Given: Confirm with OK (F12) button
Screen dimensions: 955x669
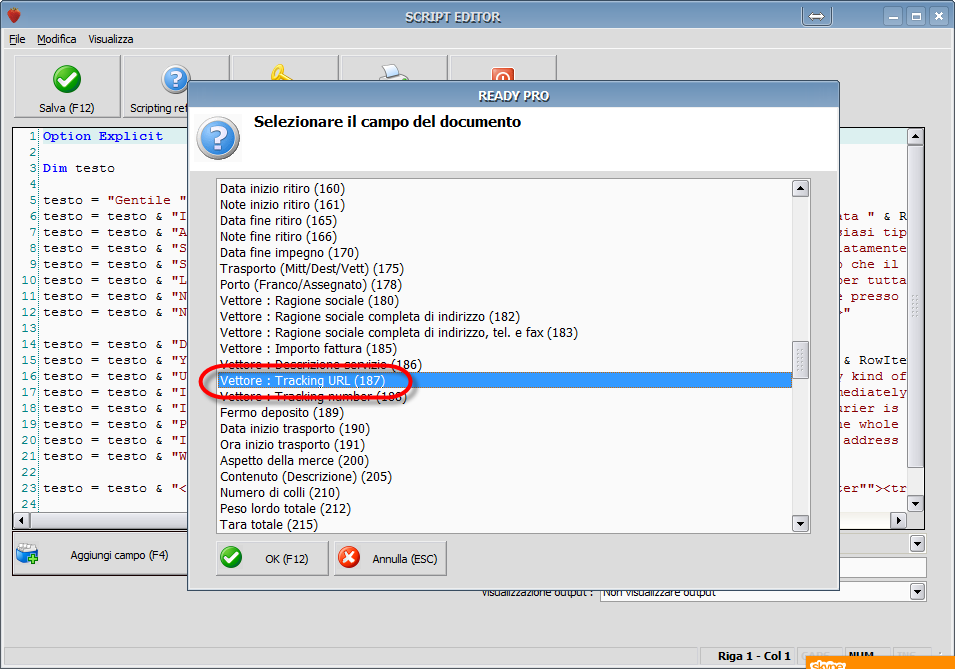Looking at the screenshot, I should click(x=272, y=558).
